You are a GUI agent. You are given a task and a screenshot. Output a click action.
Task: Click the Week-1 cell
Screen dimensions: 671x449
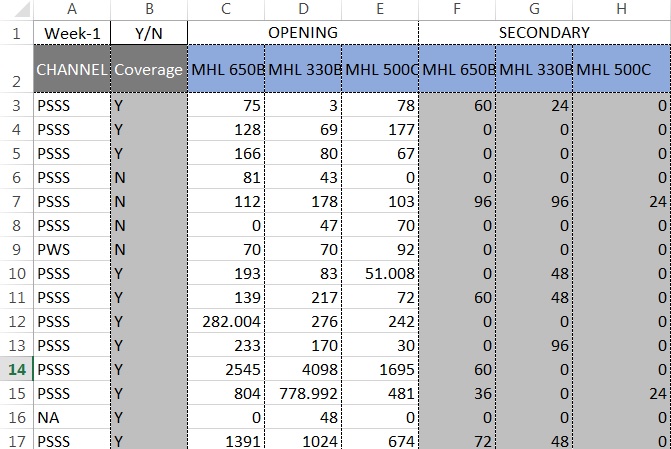tap(72, 33)
